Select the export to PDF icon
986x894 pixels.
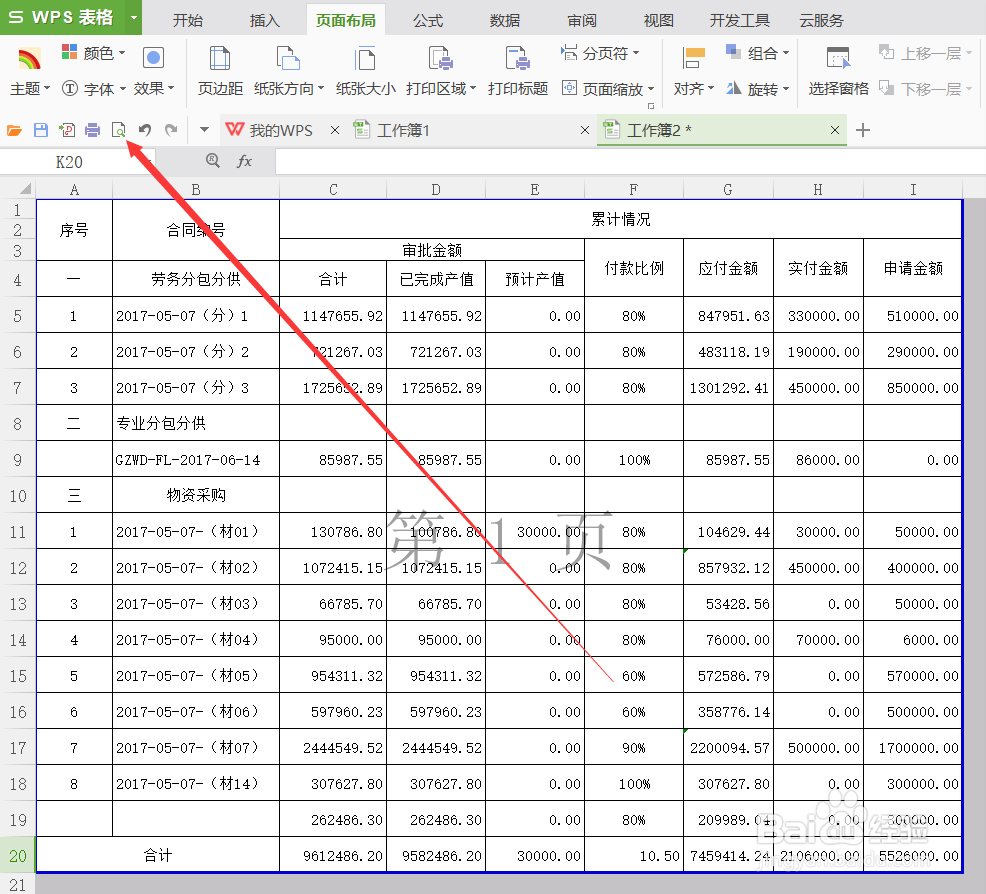(x=66, y=130)
